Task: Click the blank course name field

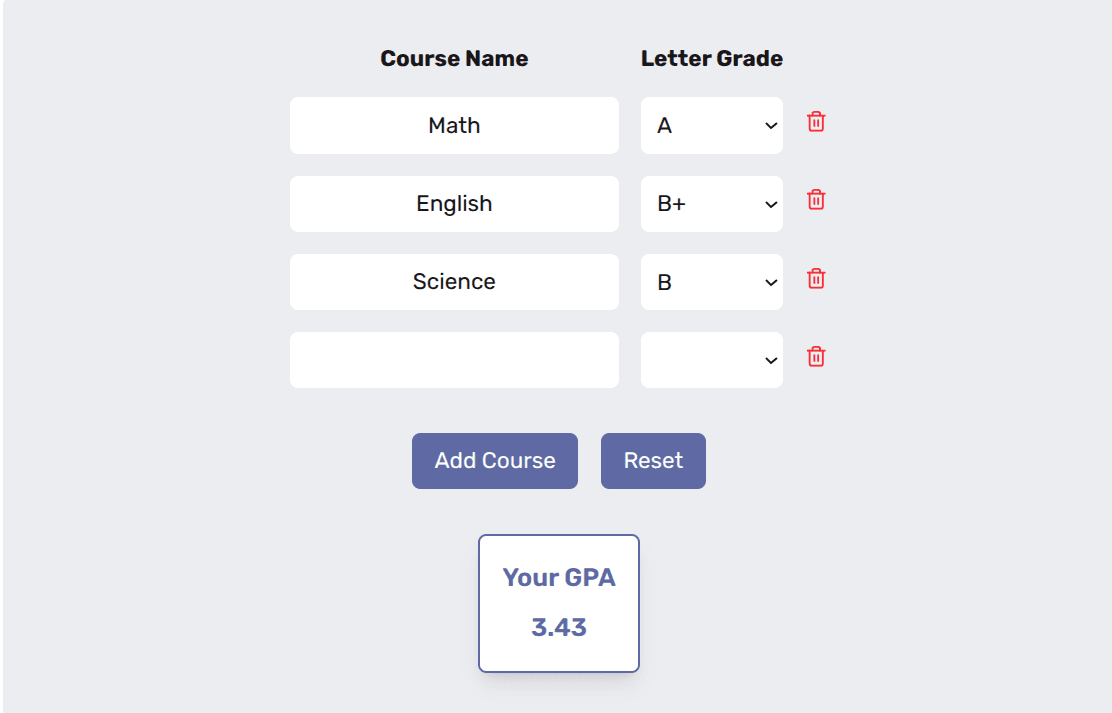Action: [454, 359]
